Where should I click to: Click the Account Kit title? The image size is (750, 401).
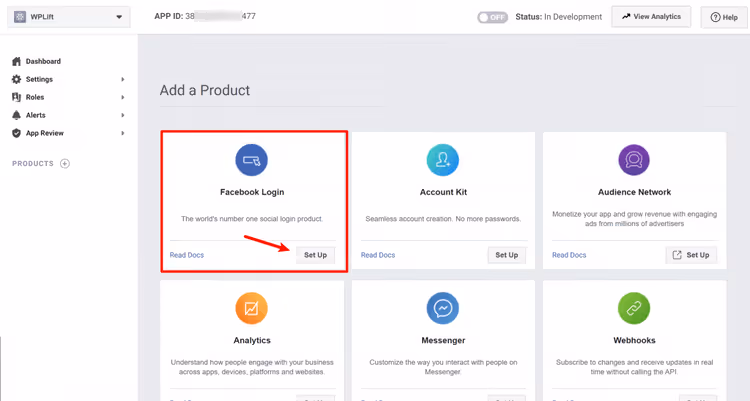pos(443,192)
